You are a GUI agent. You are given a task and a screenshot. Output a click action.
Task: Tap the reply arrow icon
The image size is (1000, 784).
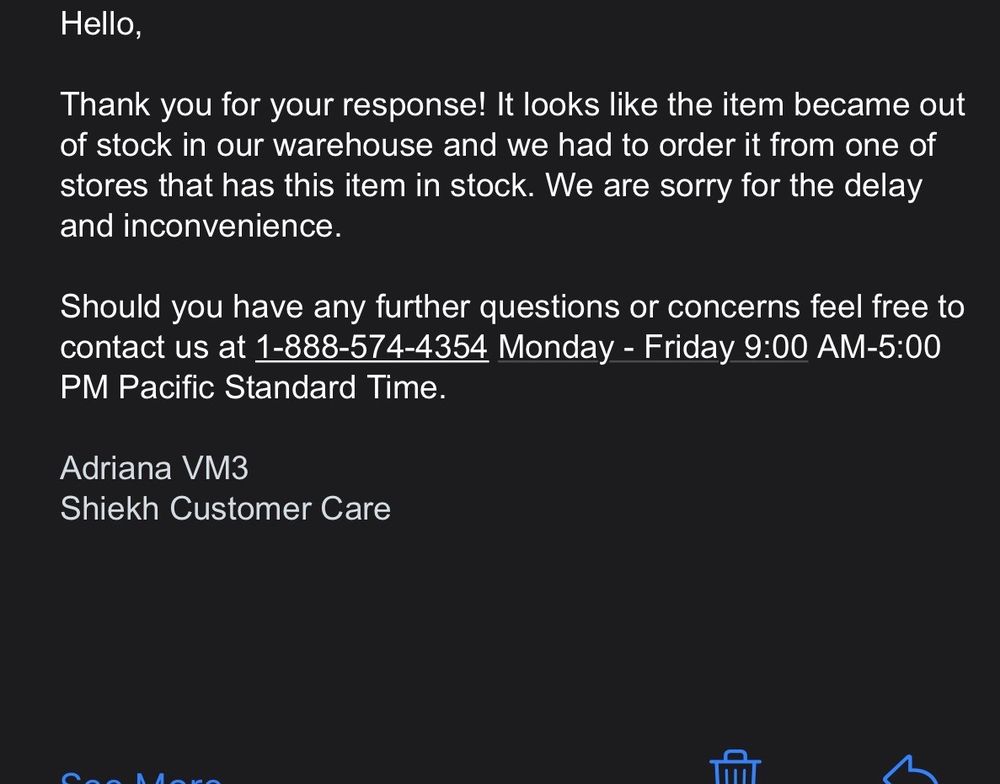pyautogui.click(x=909, y=772)
